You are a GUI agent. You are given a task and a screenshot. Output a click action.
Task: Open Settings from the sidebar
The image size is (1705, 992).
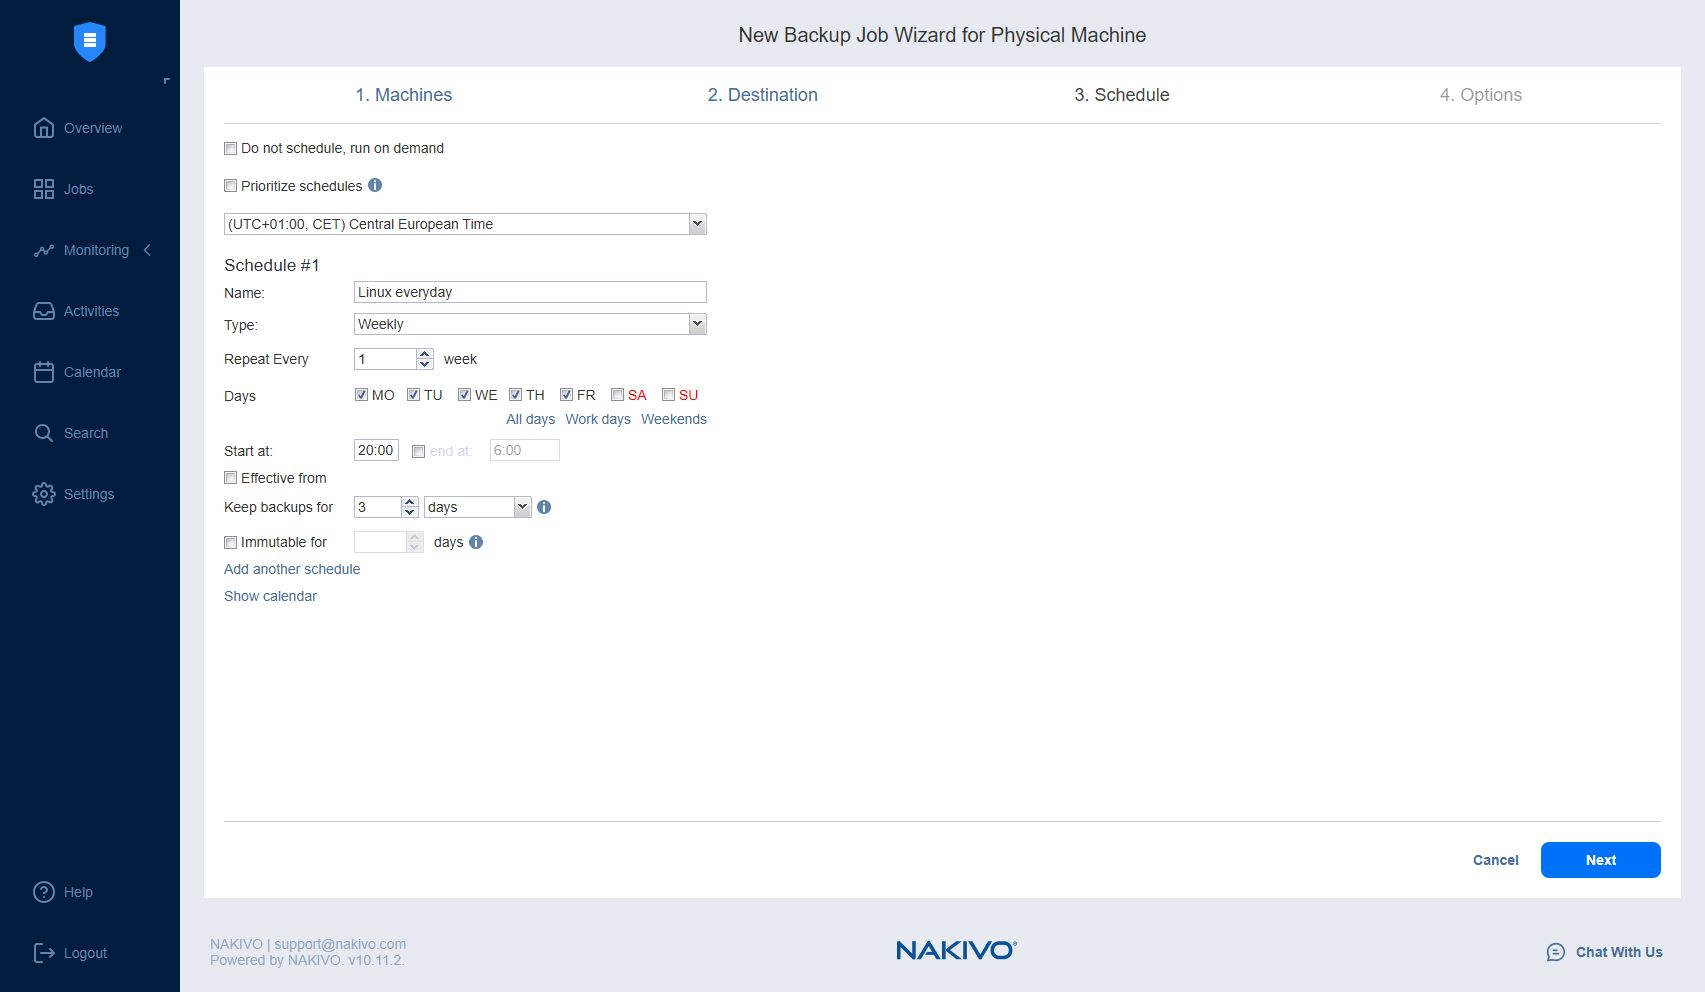click(89, 494)
